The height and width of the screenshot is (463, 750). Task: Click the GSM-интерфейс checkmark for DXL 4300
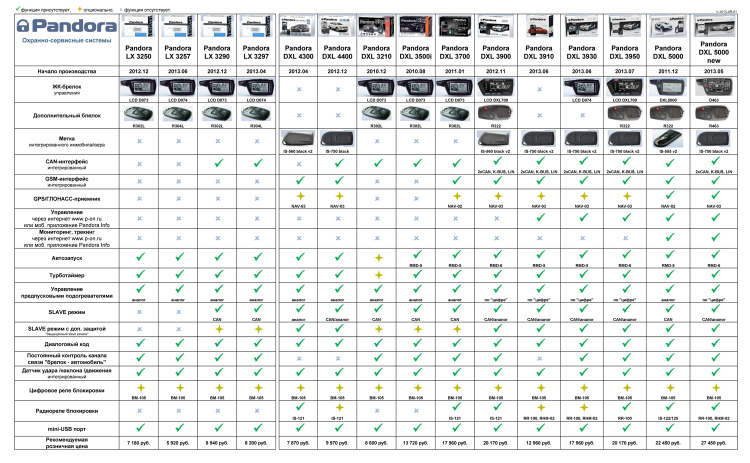click(296, 179)
